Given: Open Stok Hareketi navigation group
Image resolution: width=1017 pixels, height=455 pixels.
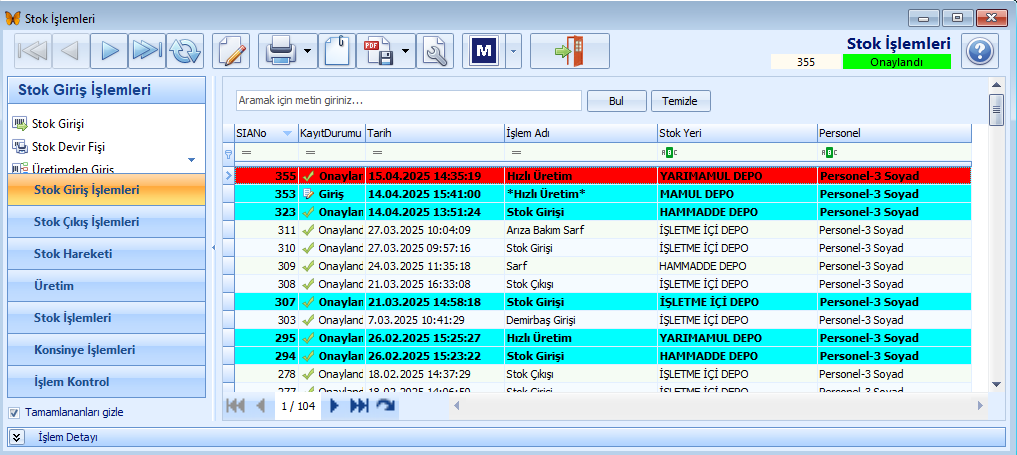Looking at the screenshot, I should click(x=107, y=254).
